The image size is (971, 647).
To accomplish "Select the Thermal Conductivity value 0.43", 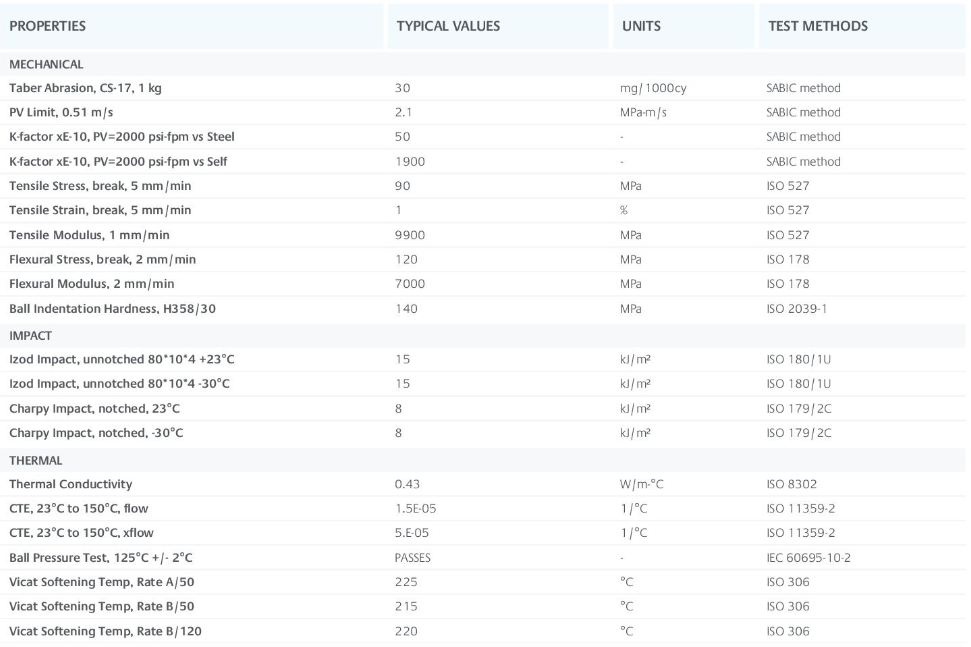I will pyautogui.click(x=407, y=484).
